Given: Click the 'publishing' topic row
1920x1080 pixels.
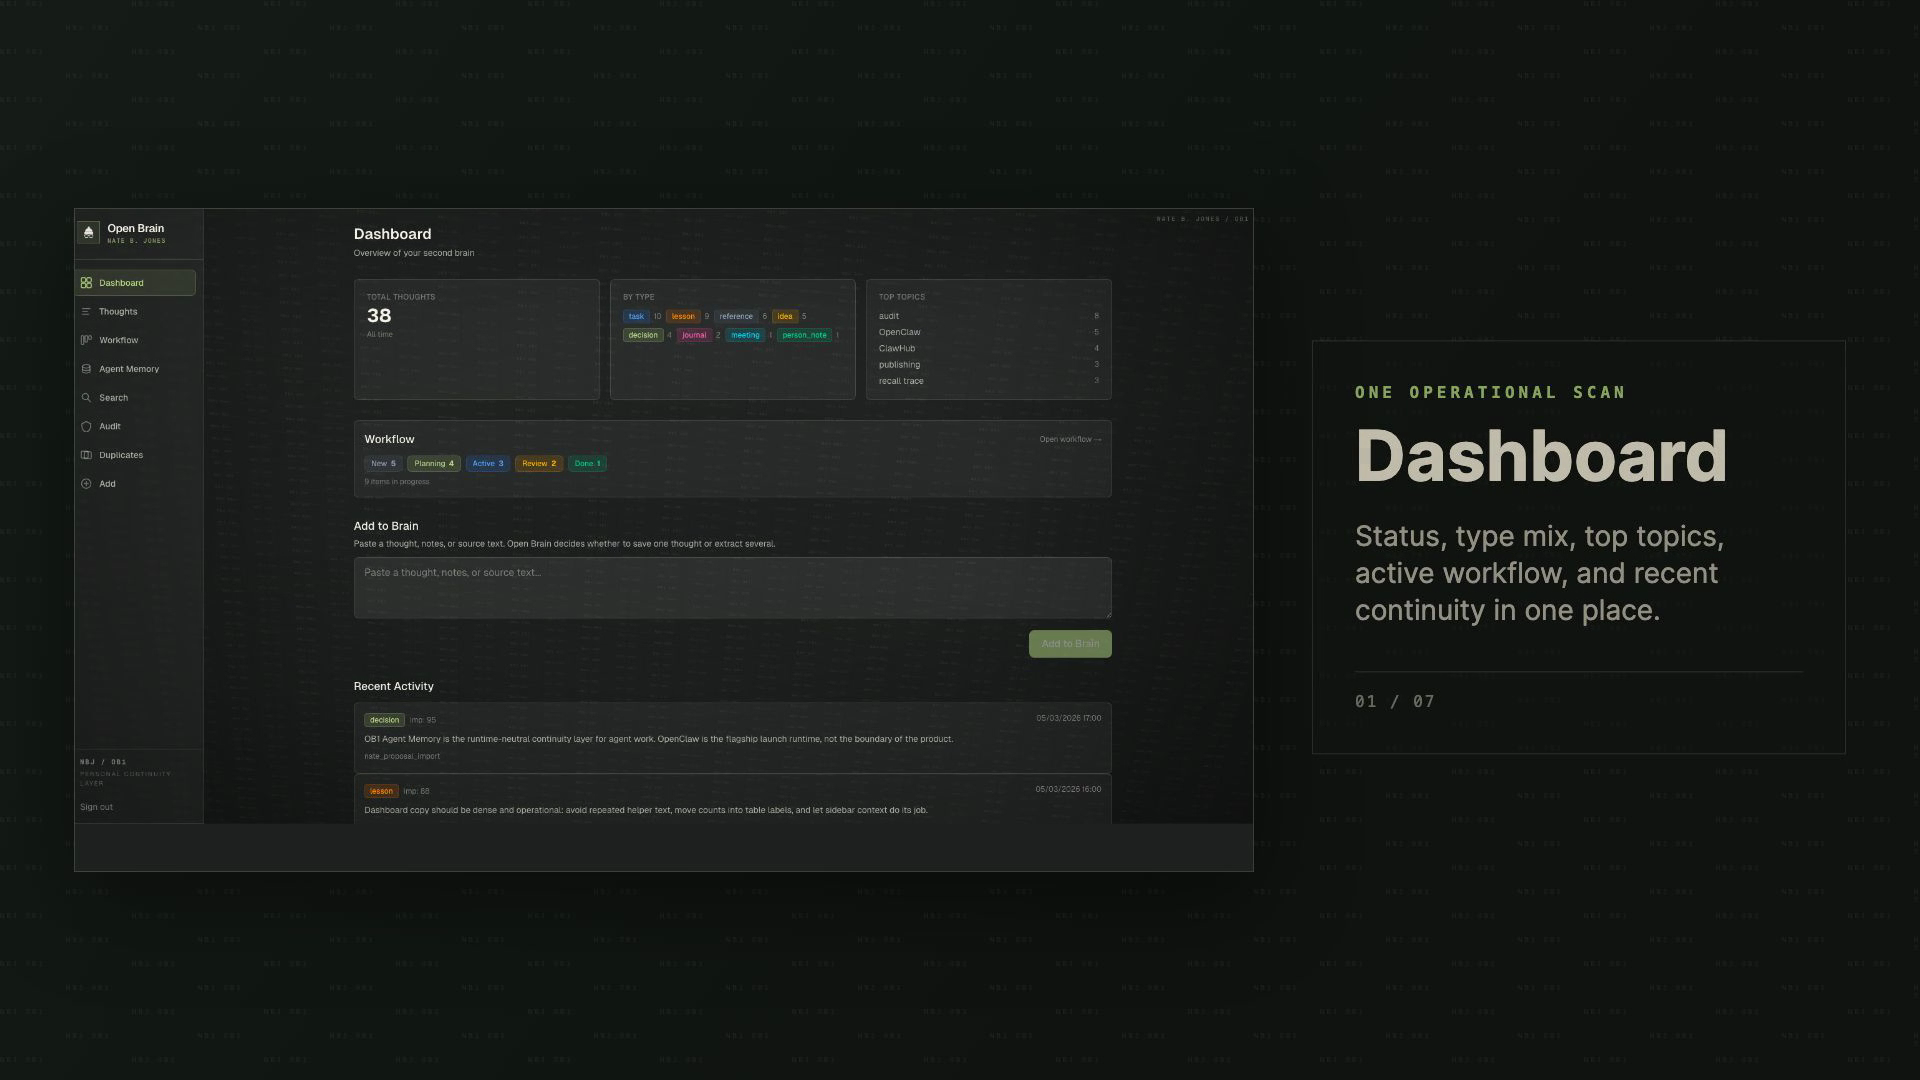Looking at the screenshot, I should click(988, 365).
